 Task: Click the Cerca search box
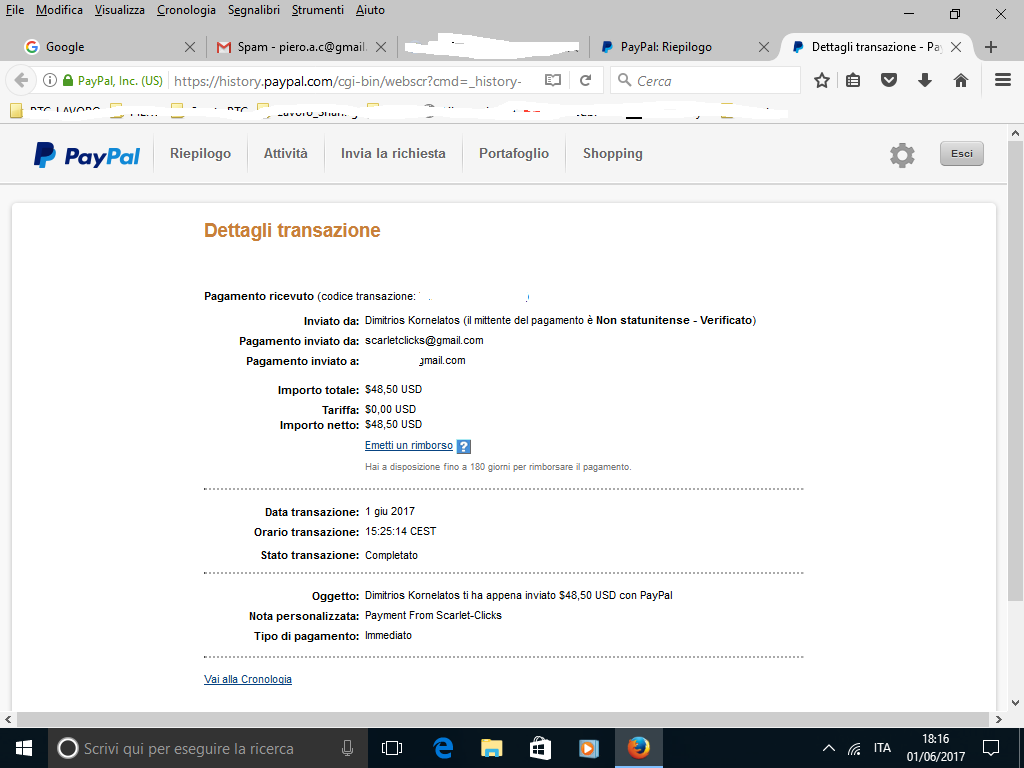(705, 80)
